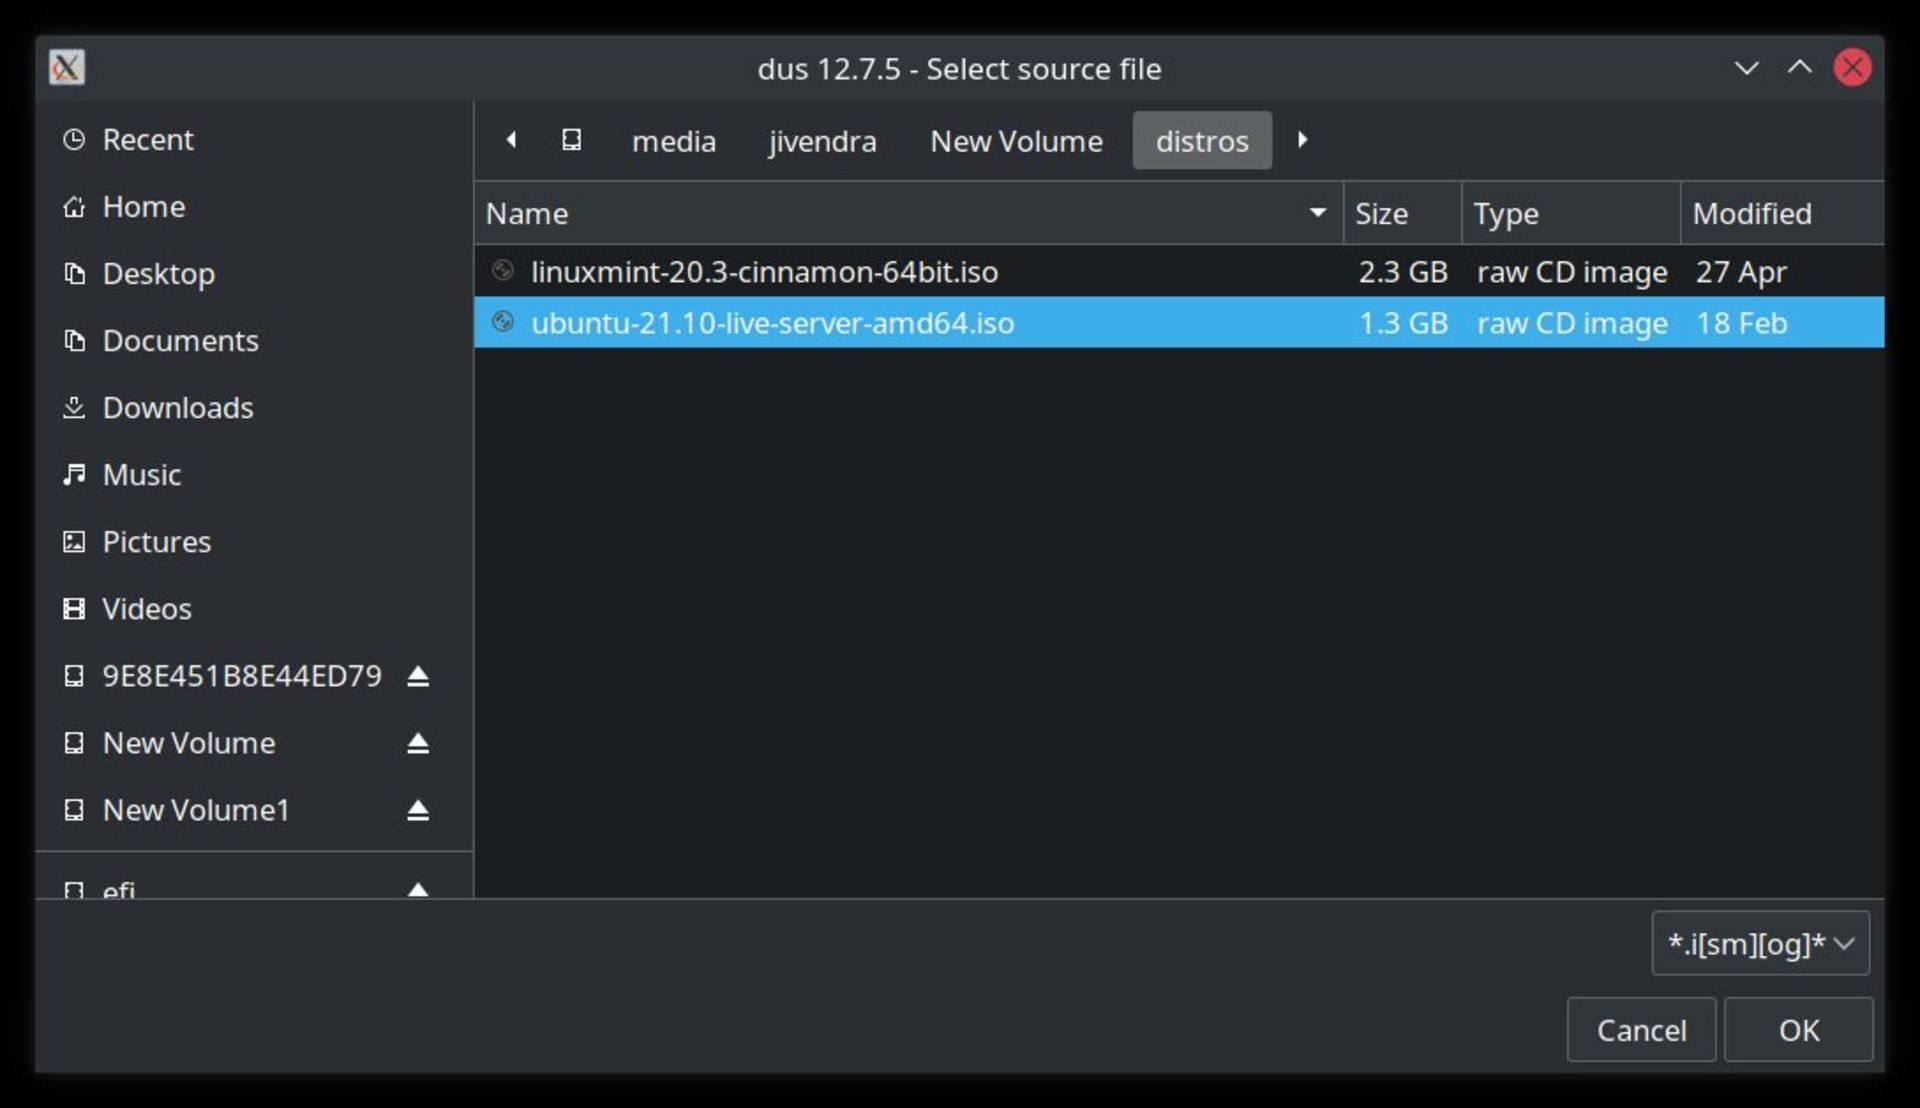Click raw CD image type for linuxmint
The image size is (1920, 1108).
point(1572,272)
